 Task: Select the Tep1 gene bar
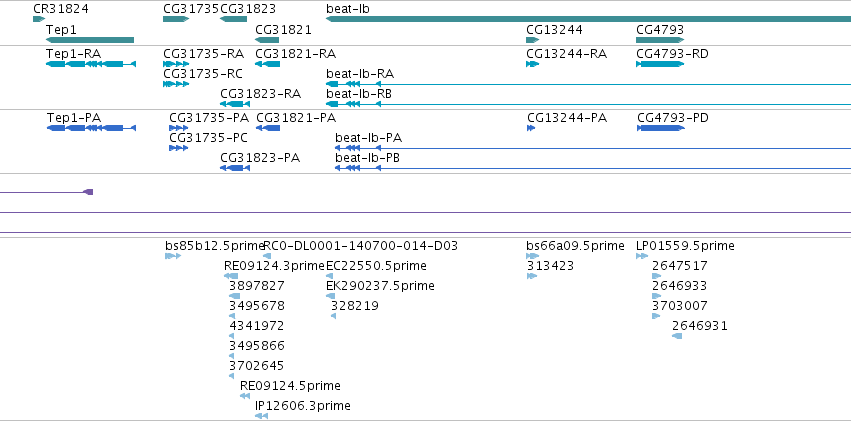[x=90, y=40]
